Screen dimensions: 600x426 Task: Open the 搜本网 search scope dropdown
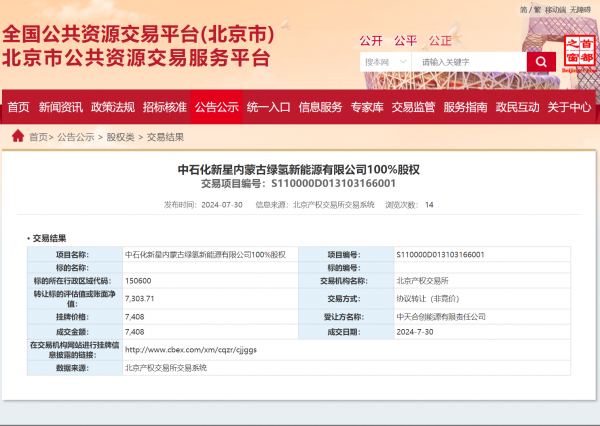tap(385, 62)
